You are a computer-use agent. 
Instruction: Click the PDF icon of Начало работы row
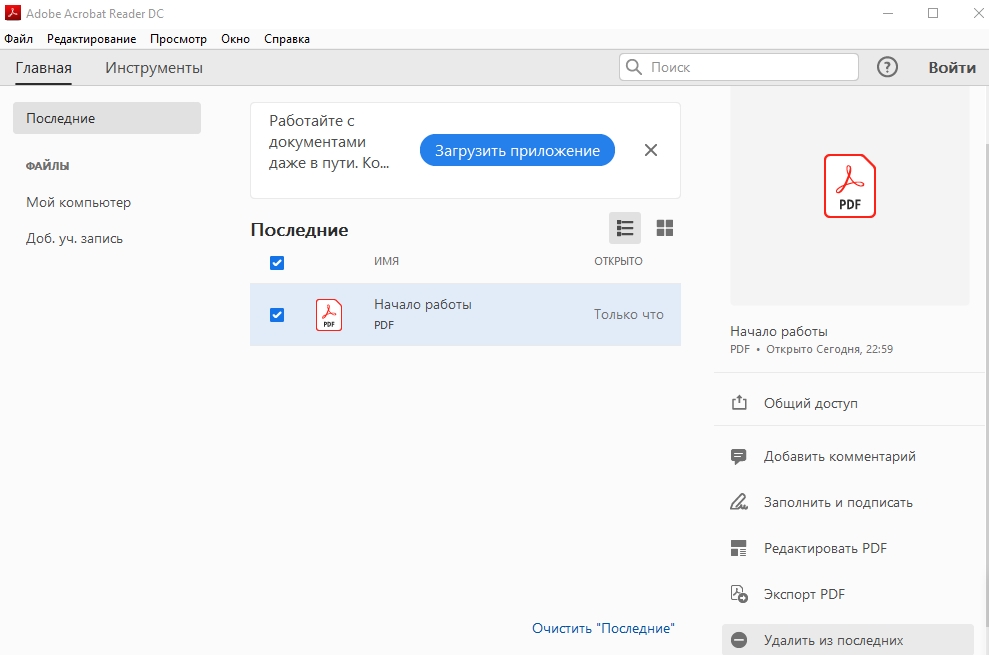[x=329, y=315]
